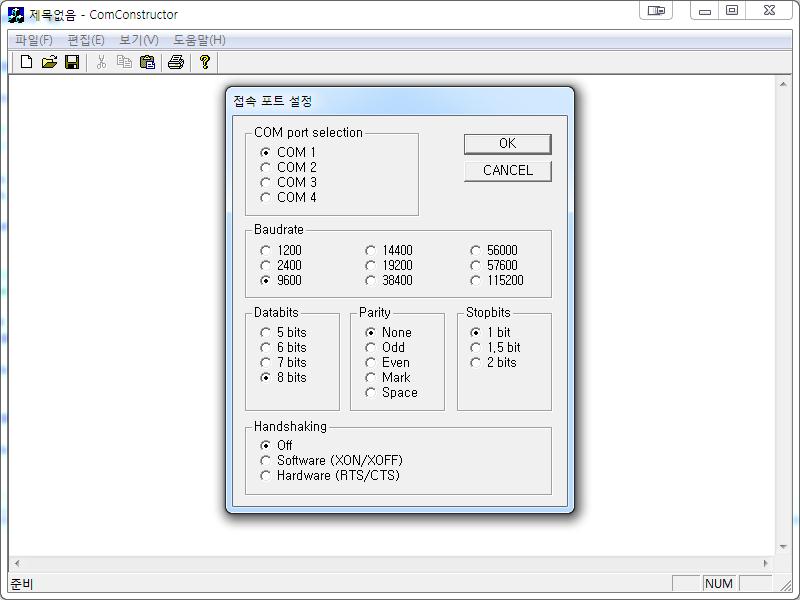Click the Paste clipboard toolbar icon
The image size is (800, 600).
pos(147,62)
